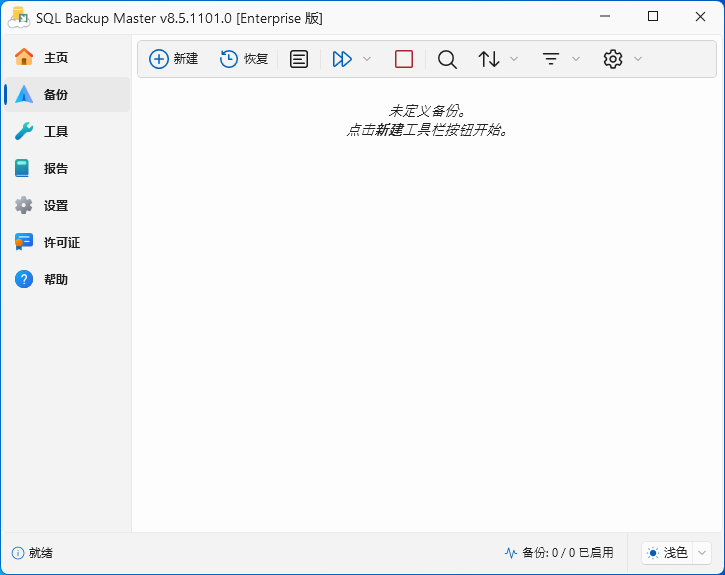Viewport: 725px width, 575px height.
Task: Open the 主页 home page in sidebar
Action: (x=67, y=57)
